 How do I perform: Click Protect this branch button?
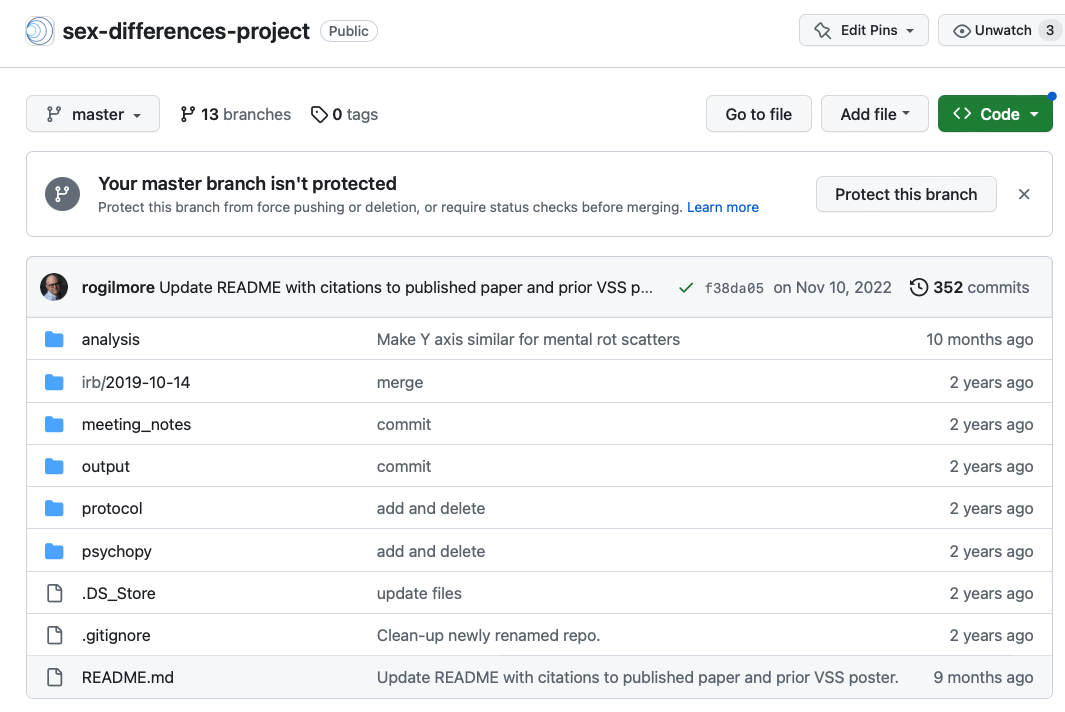pyautogui.click(x=905, y=194)
